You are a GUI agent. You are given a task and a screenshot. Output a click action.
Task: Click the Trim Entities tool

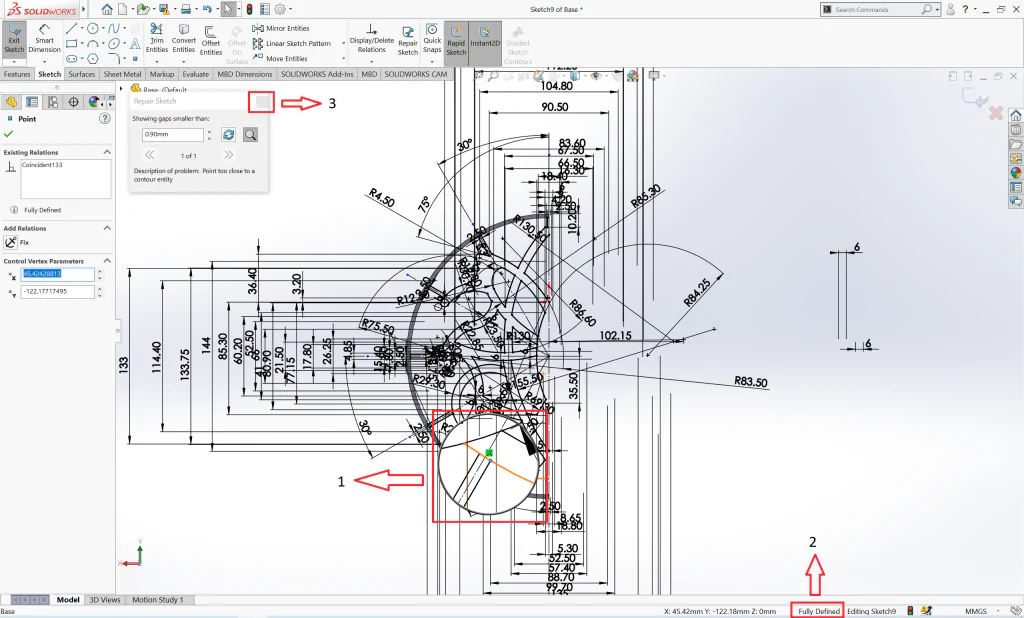(x=157, y=39)
